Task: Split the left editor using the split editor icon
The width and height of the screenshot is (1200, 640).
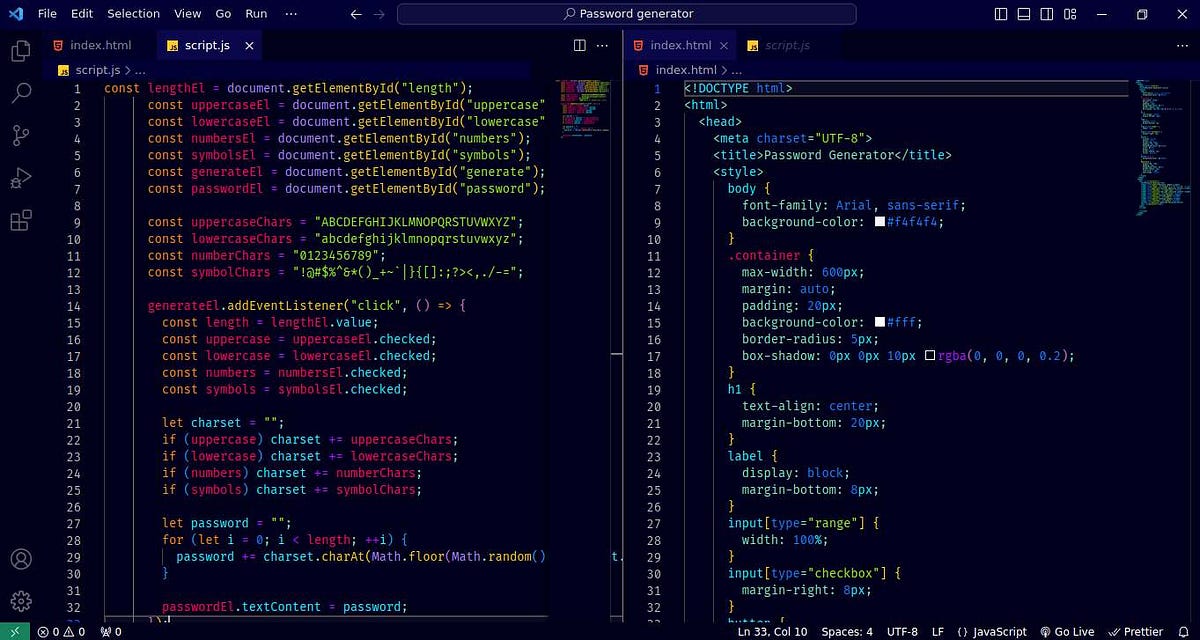Action: point(579,45)
